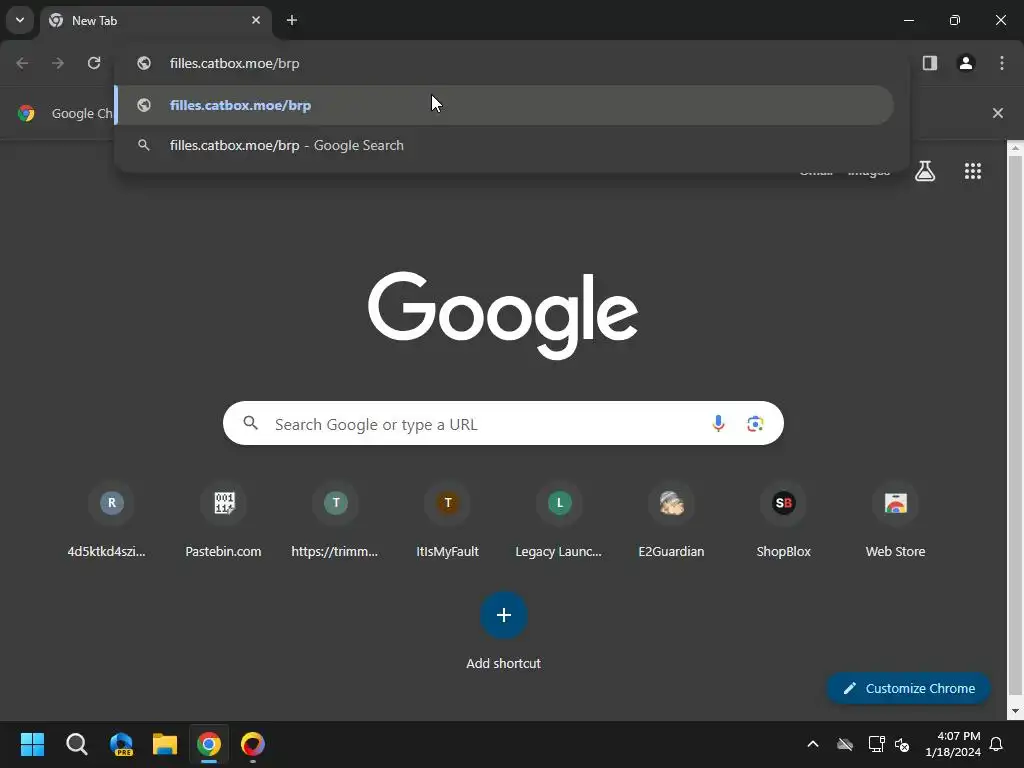Reload the current page
The width and height of the screenshot is (1024, 768).
(94, 63)
